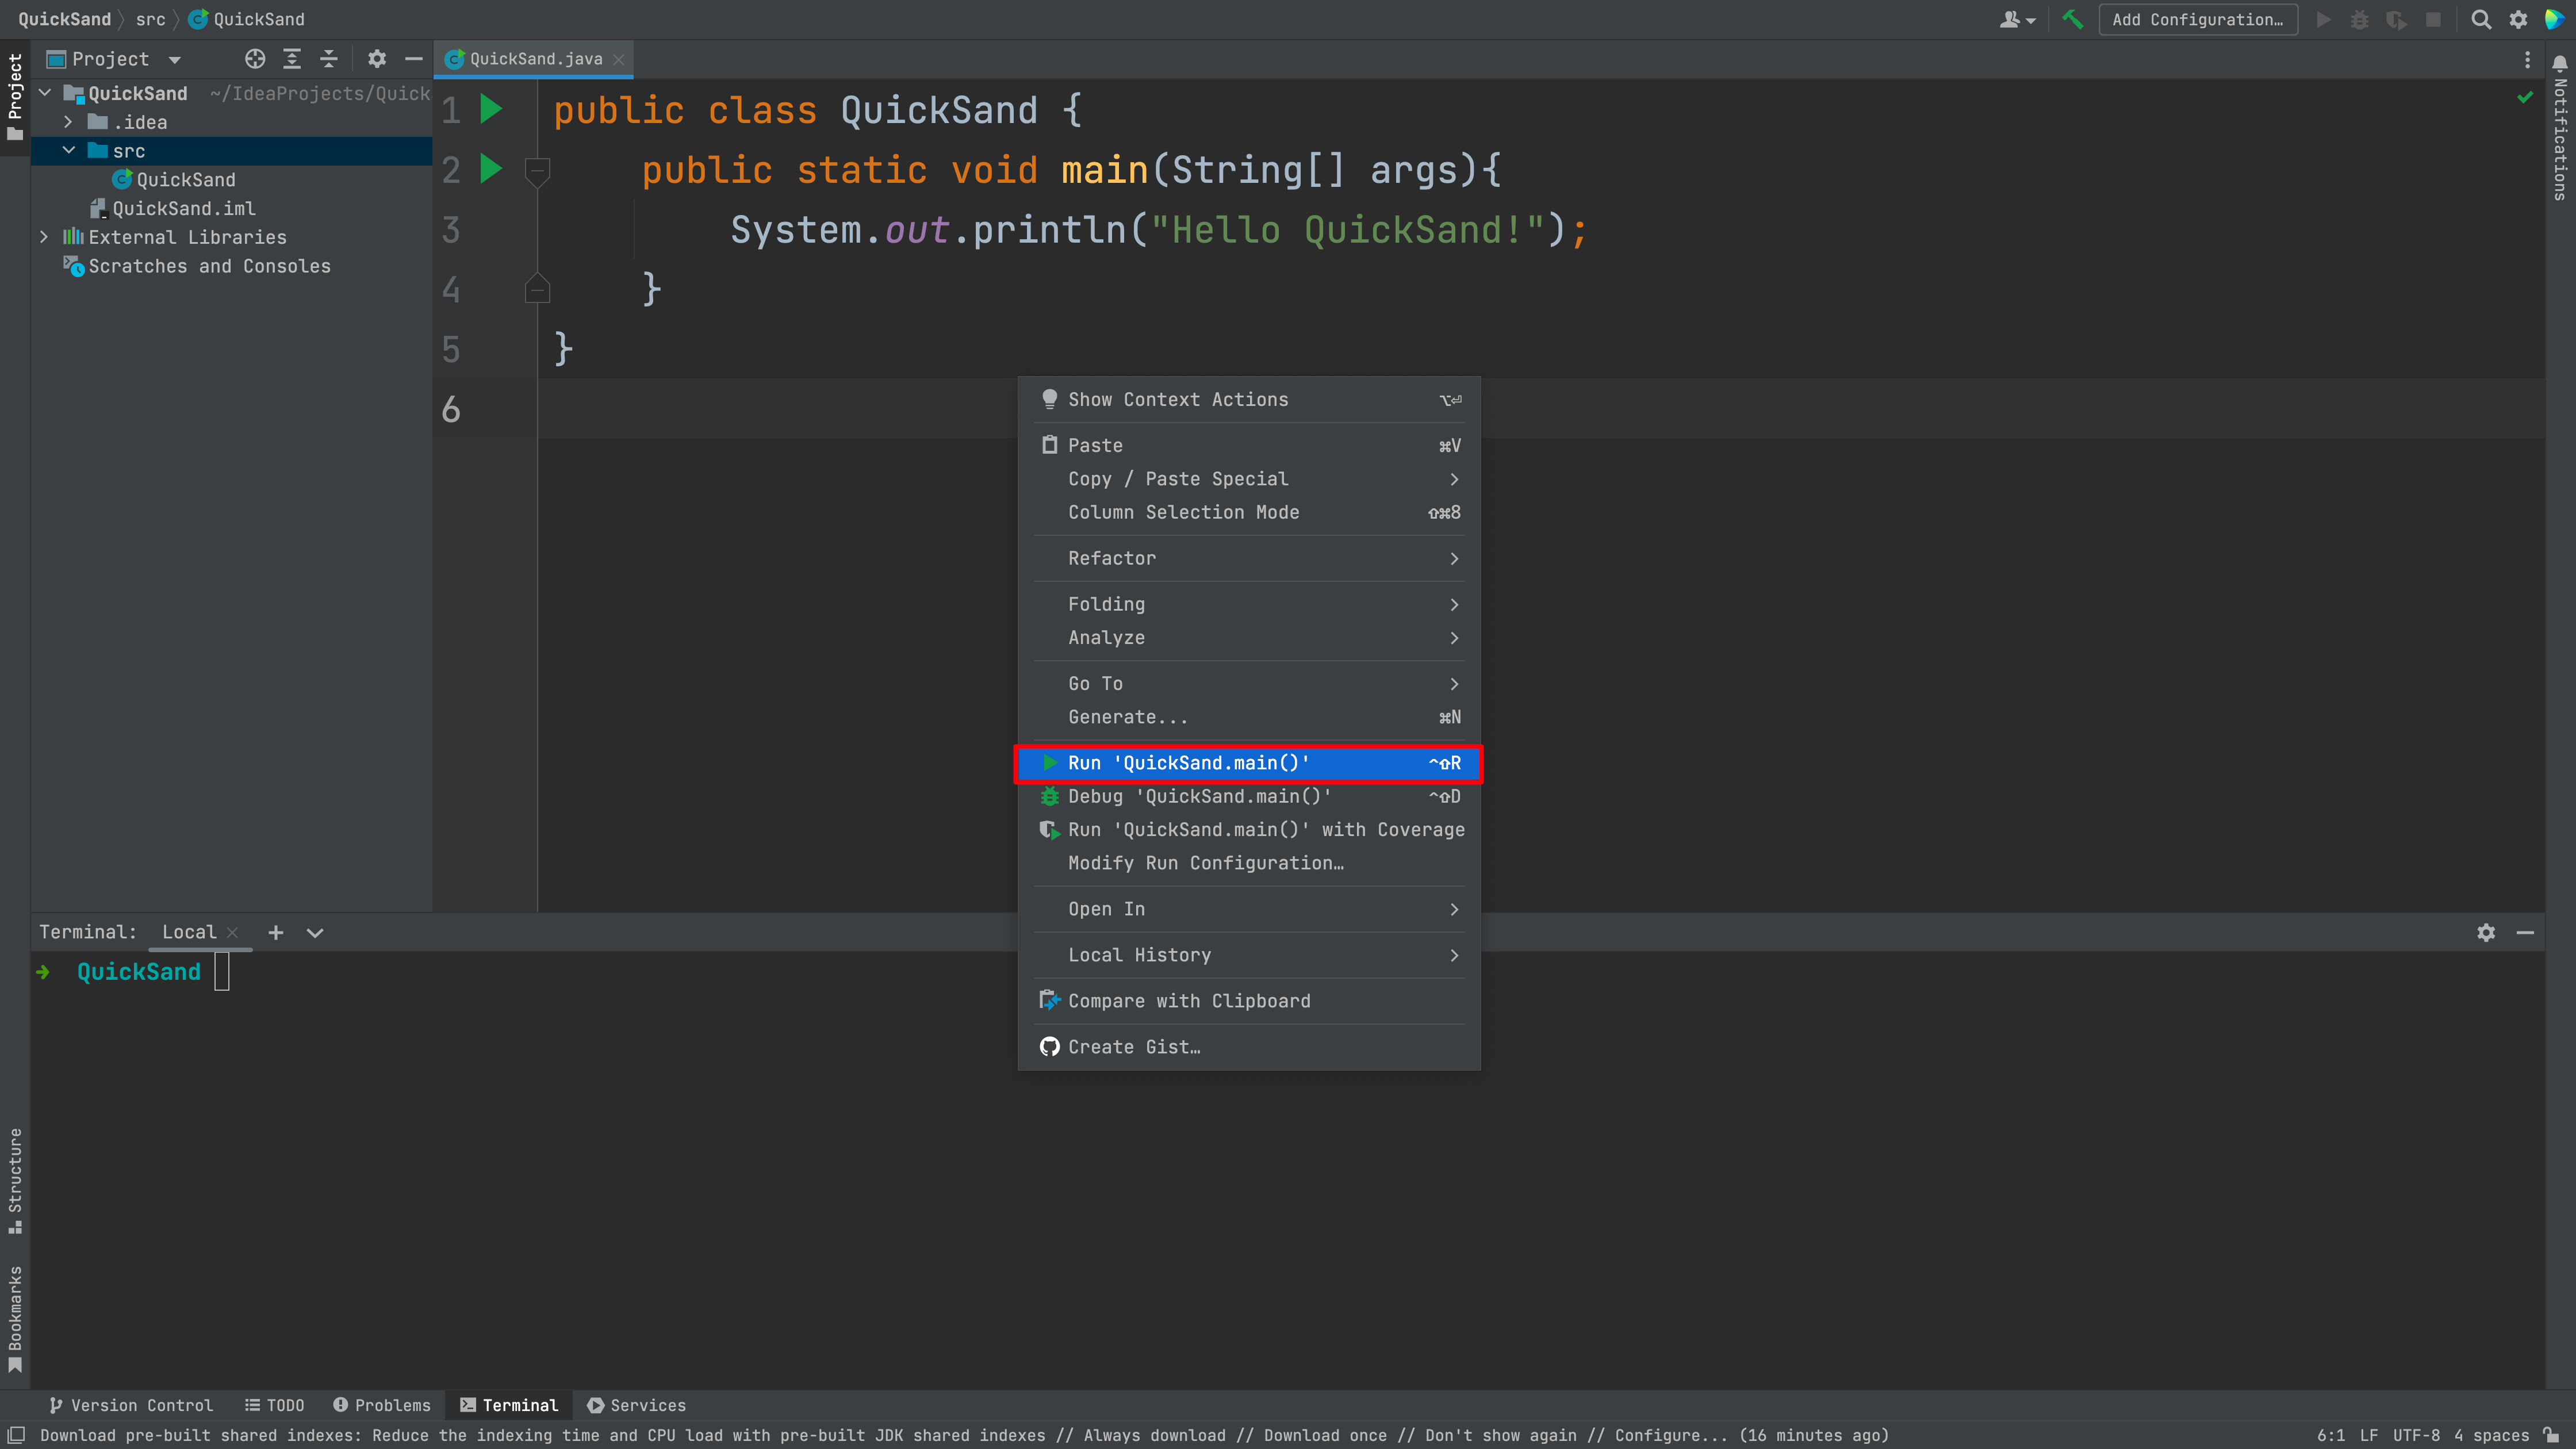Choose Paste from context menu
2576x1449 pixels.
coord(1249,445)
